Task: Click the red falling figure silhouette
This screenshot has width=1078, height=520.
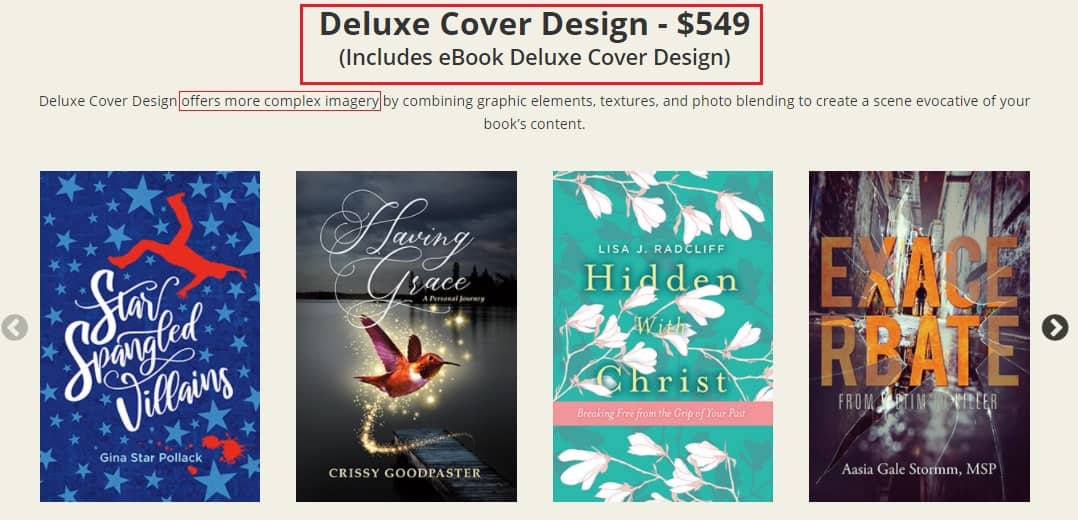Action: (x=177, y=245)
